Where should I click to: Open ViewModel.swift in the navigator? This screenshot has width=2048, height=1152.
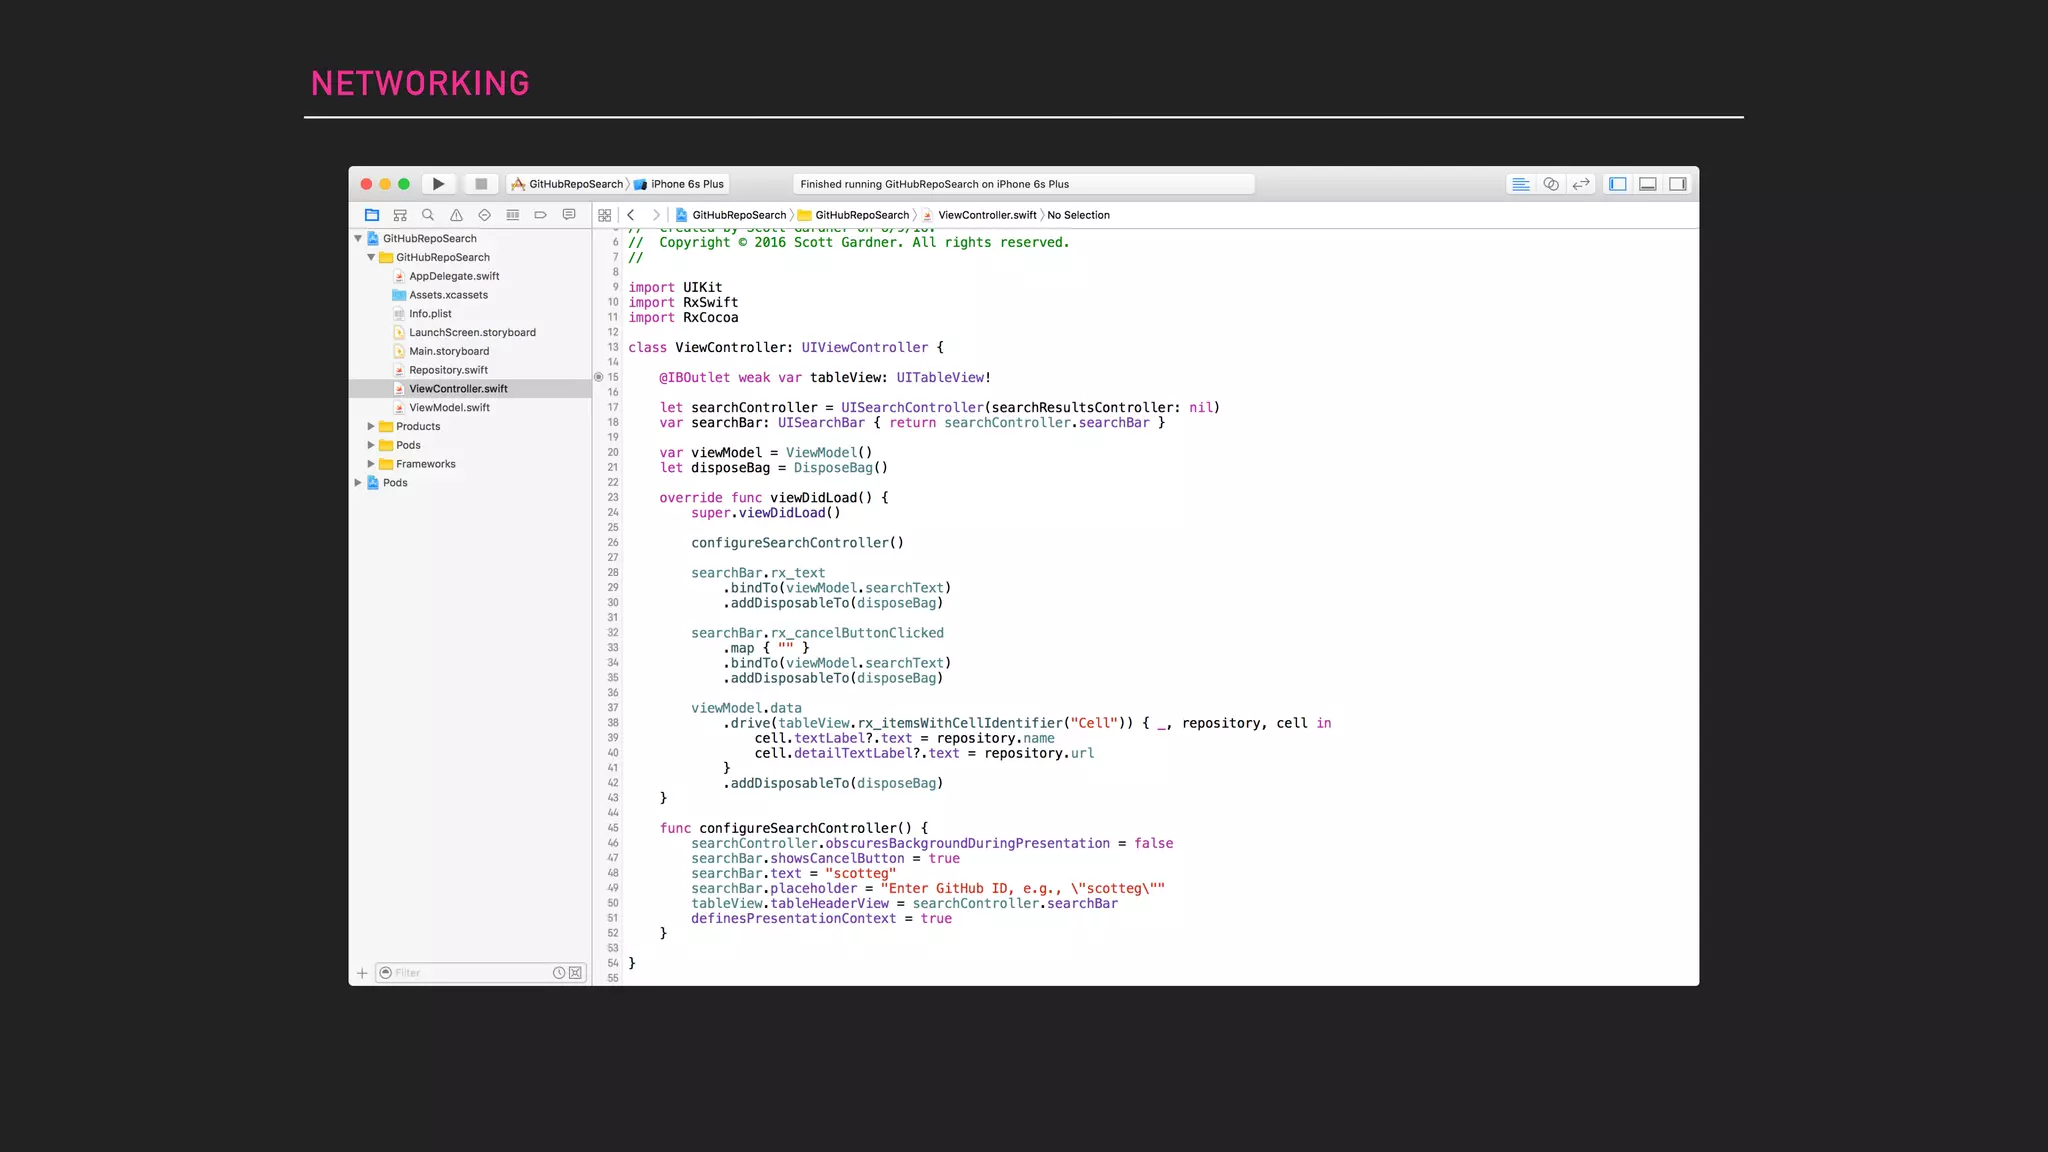(449, 407)
